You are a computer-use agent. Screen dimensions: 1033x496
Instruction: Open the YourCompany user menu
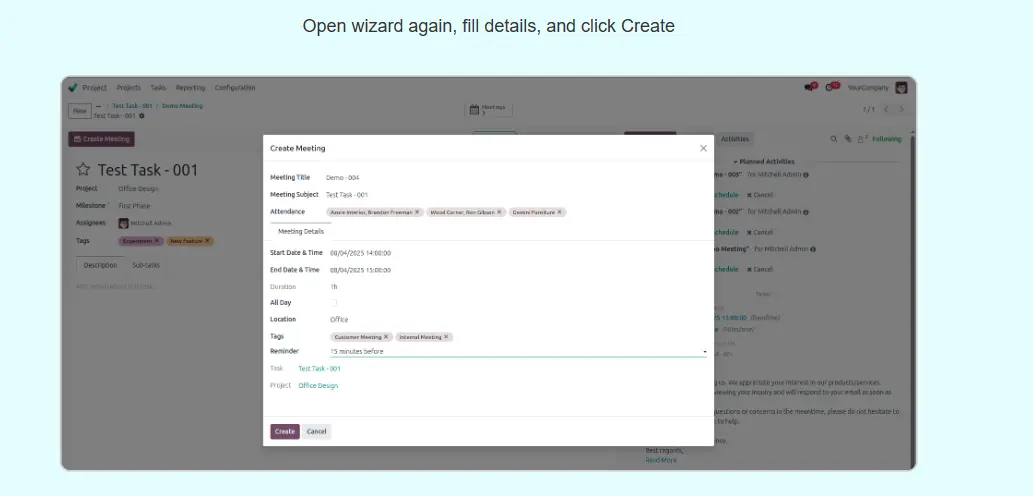(901, 88)
